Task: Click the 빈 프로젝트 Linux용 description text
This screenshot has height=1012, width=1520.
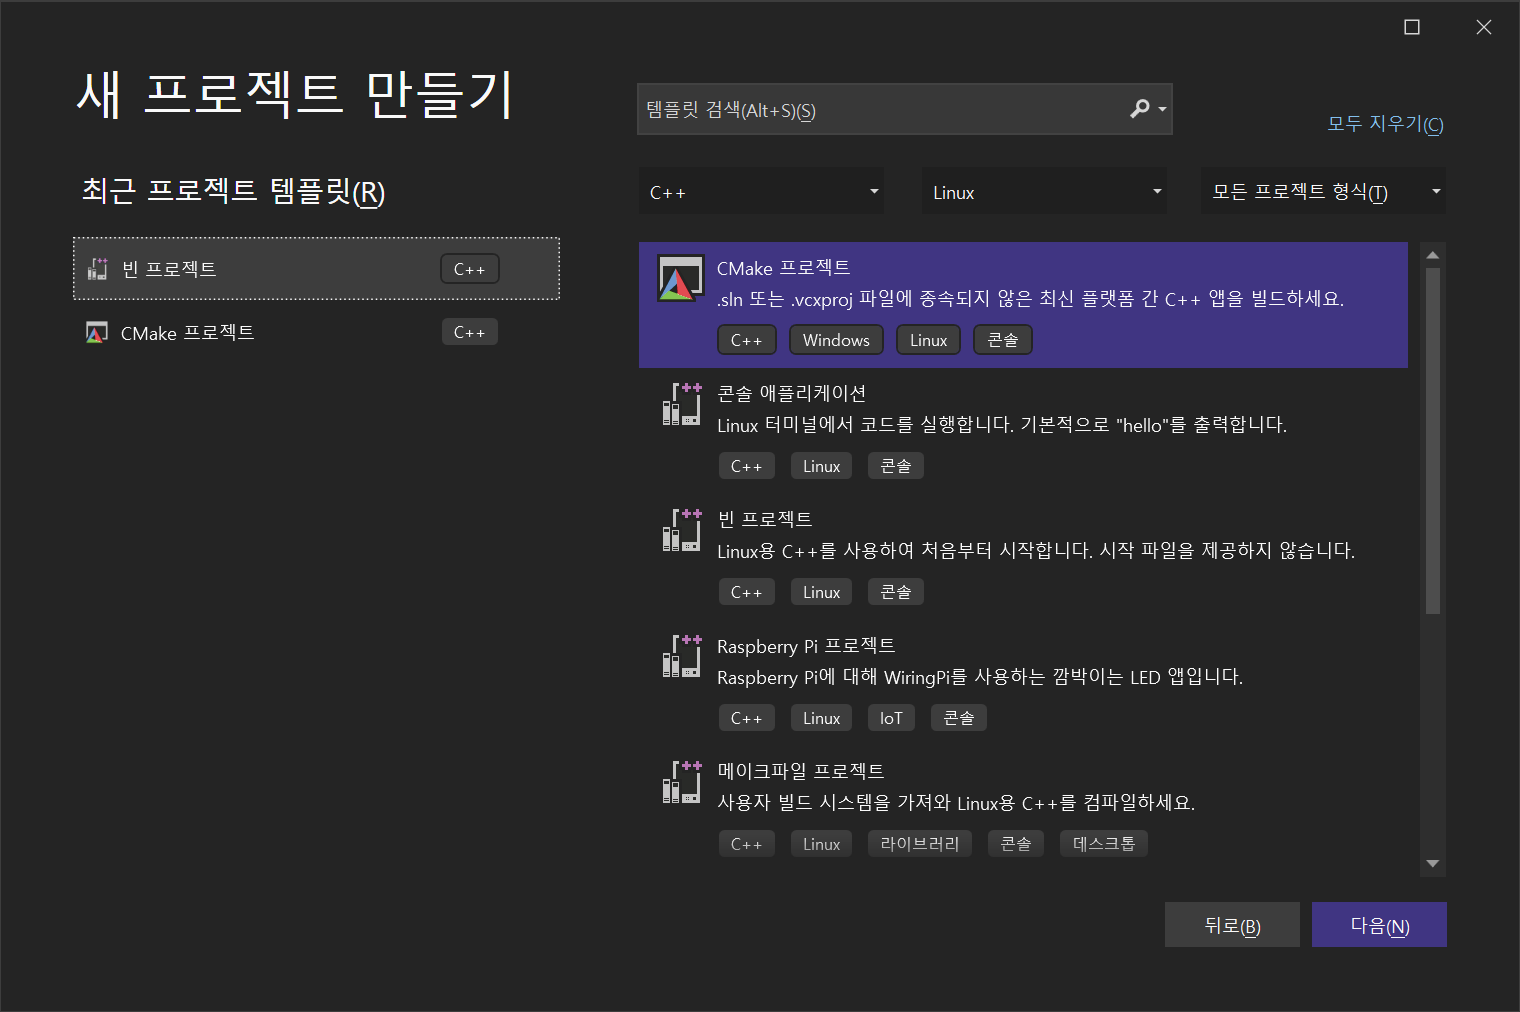Action: point(1036,551)
